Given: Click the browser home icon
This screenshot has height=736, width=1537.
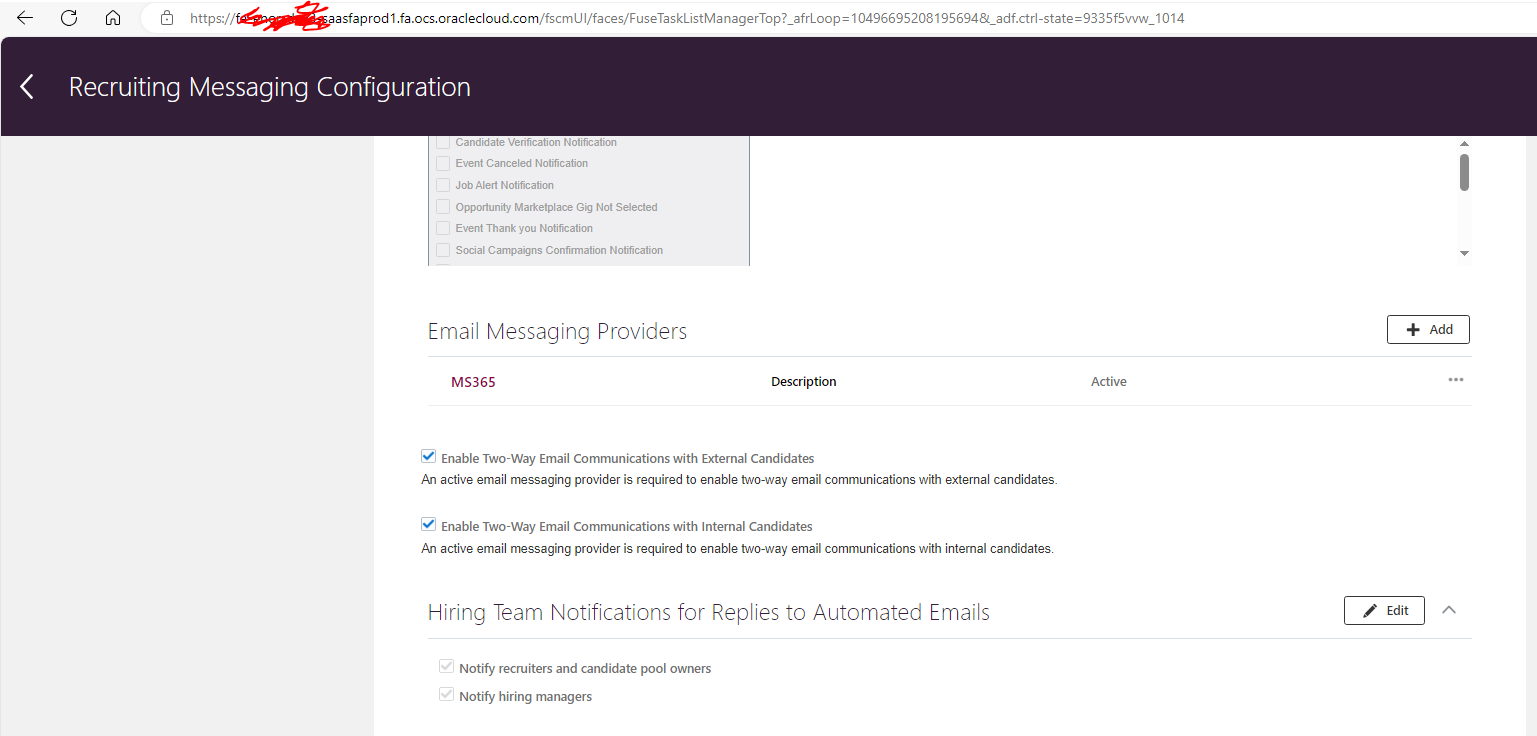Looking at the screenshot, I should [112, 17].
